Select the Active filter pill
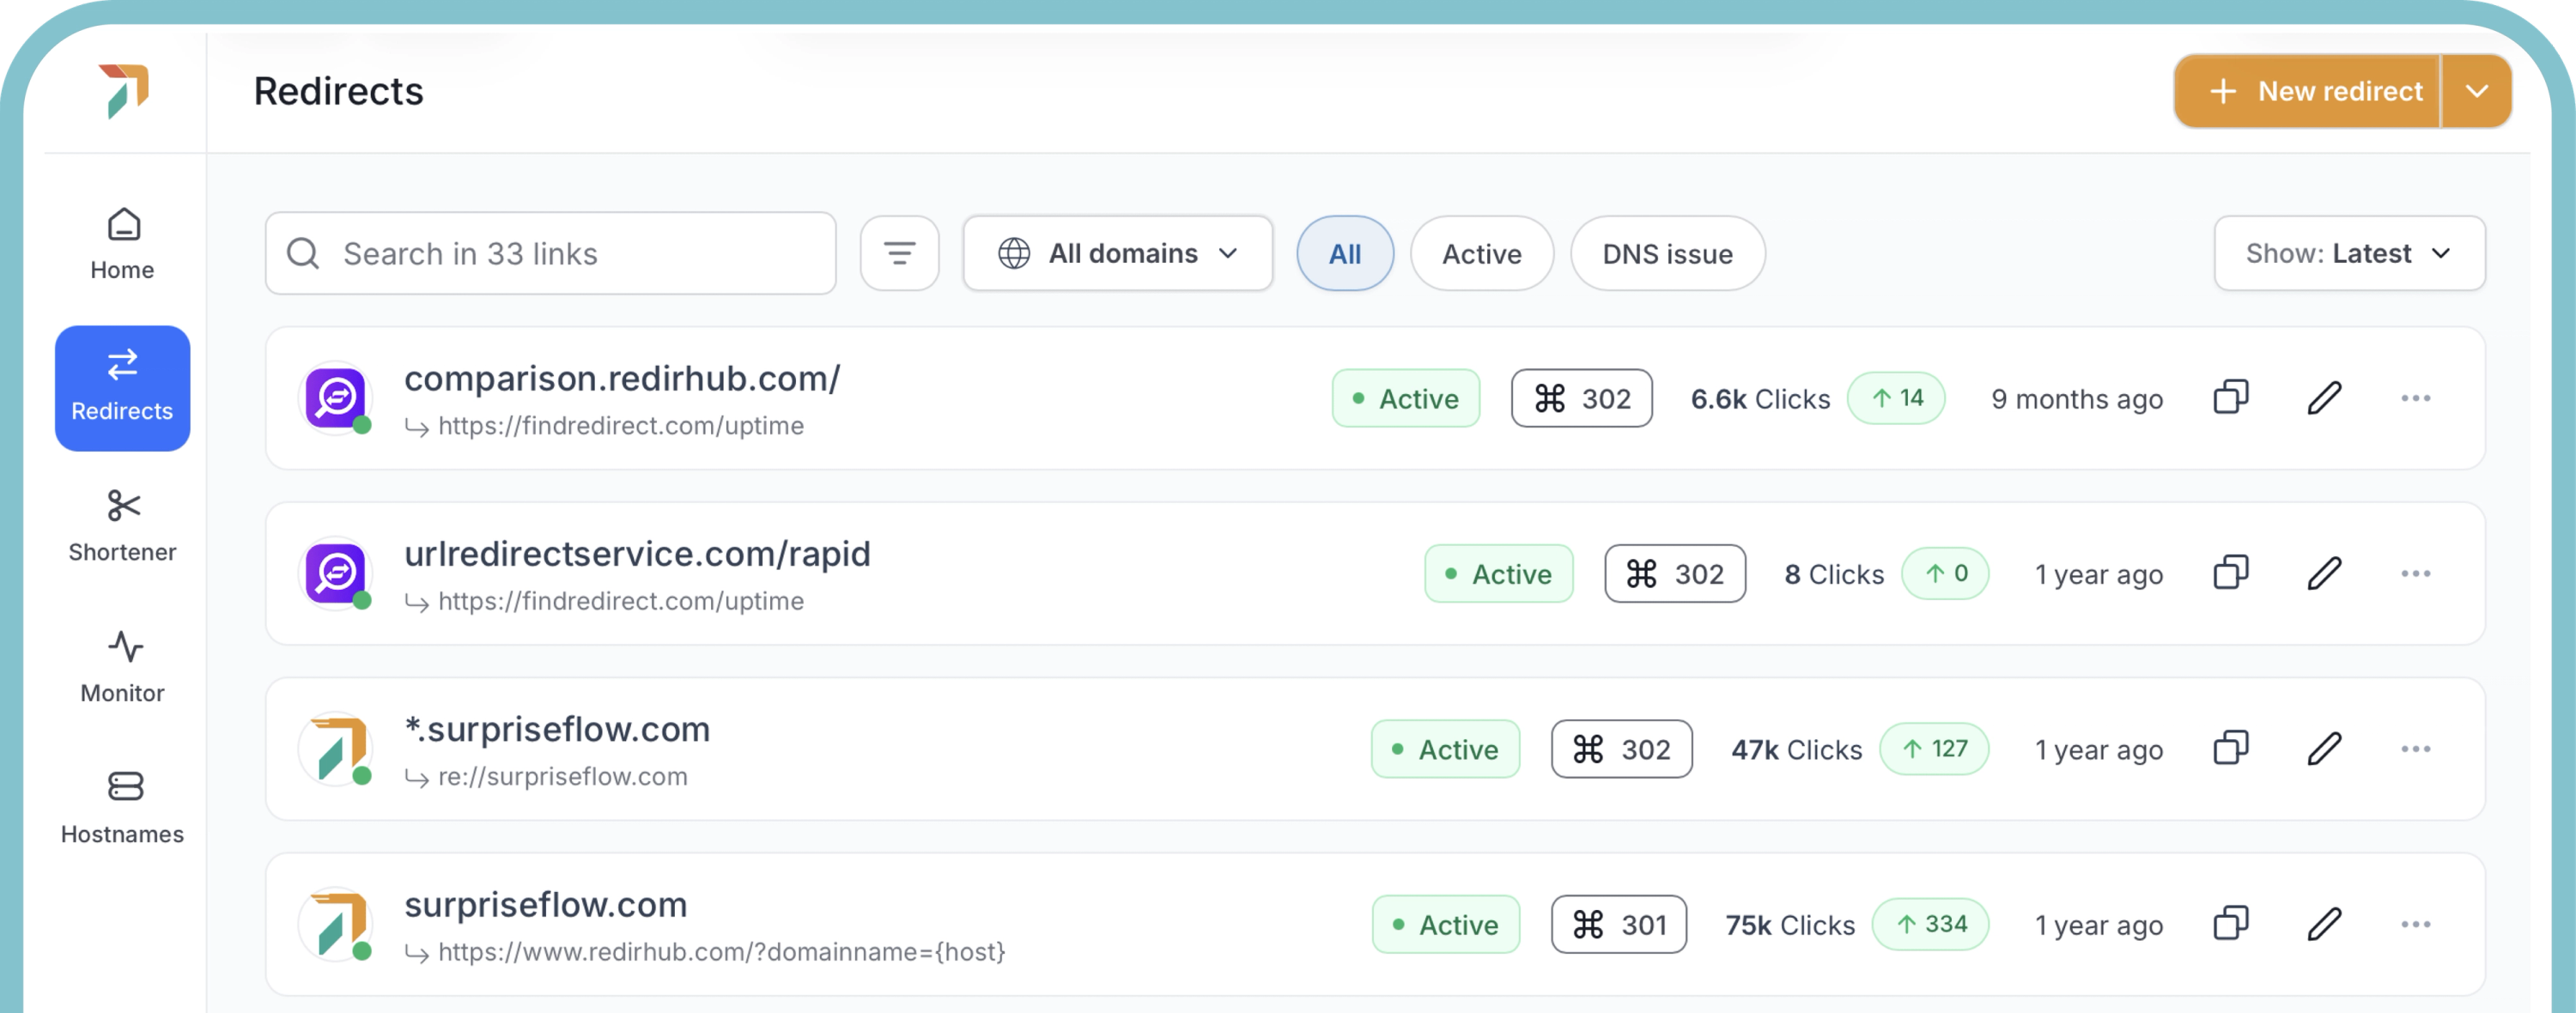Screen dimensions: 2576x1013 coord(1481,254)
